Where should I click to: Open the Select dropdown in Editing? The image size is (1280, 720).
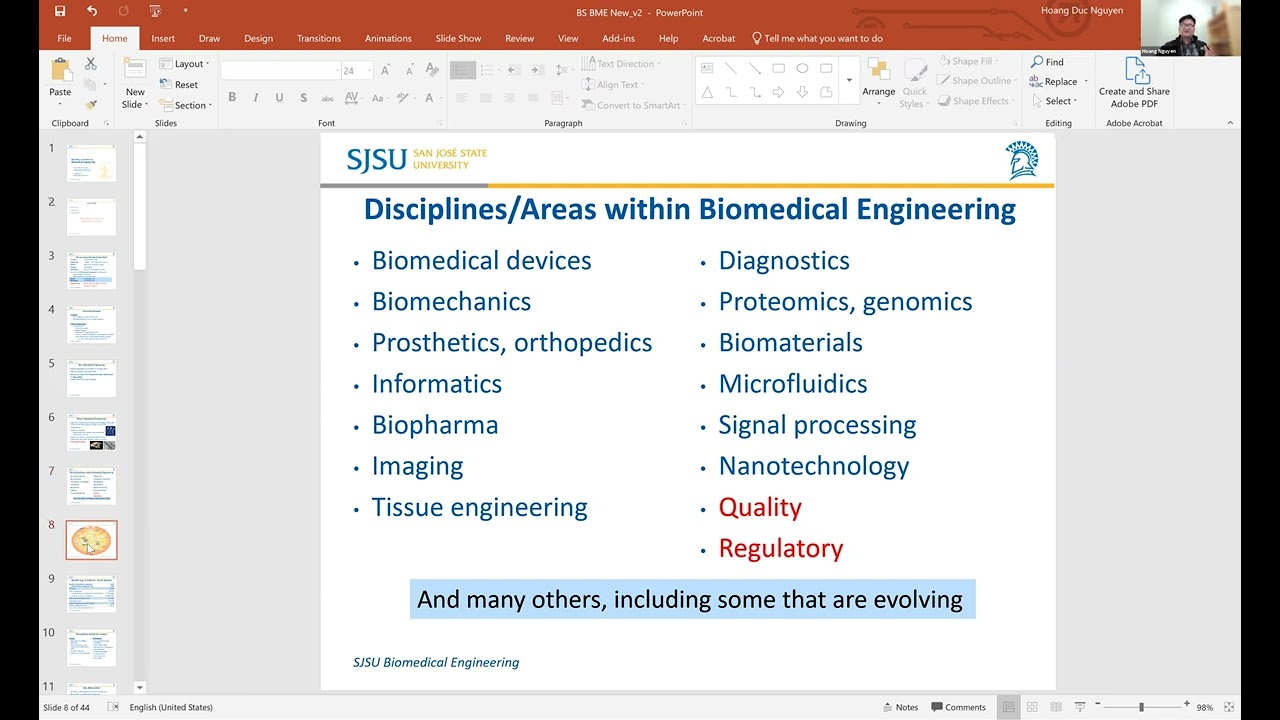pyautogui.click(x=1054, y=101)
